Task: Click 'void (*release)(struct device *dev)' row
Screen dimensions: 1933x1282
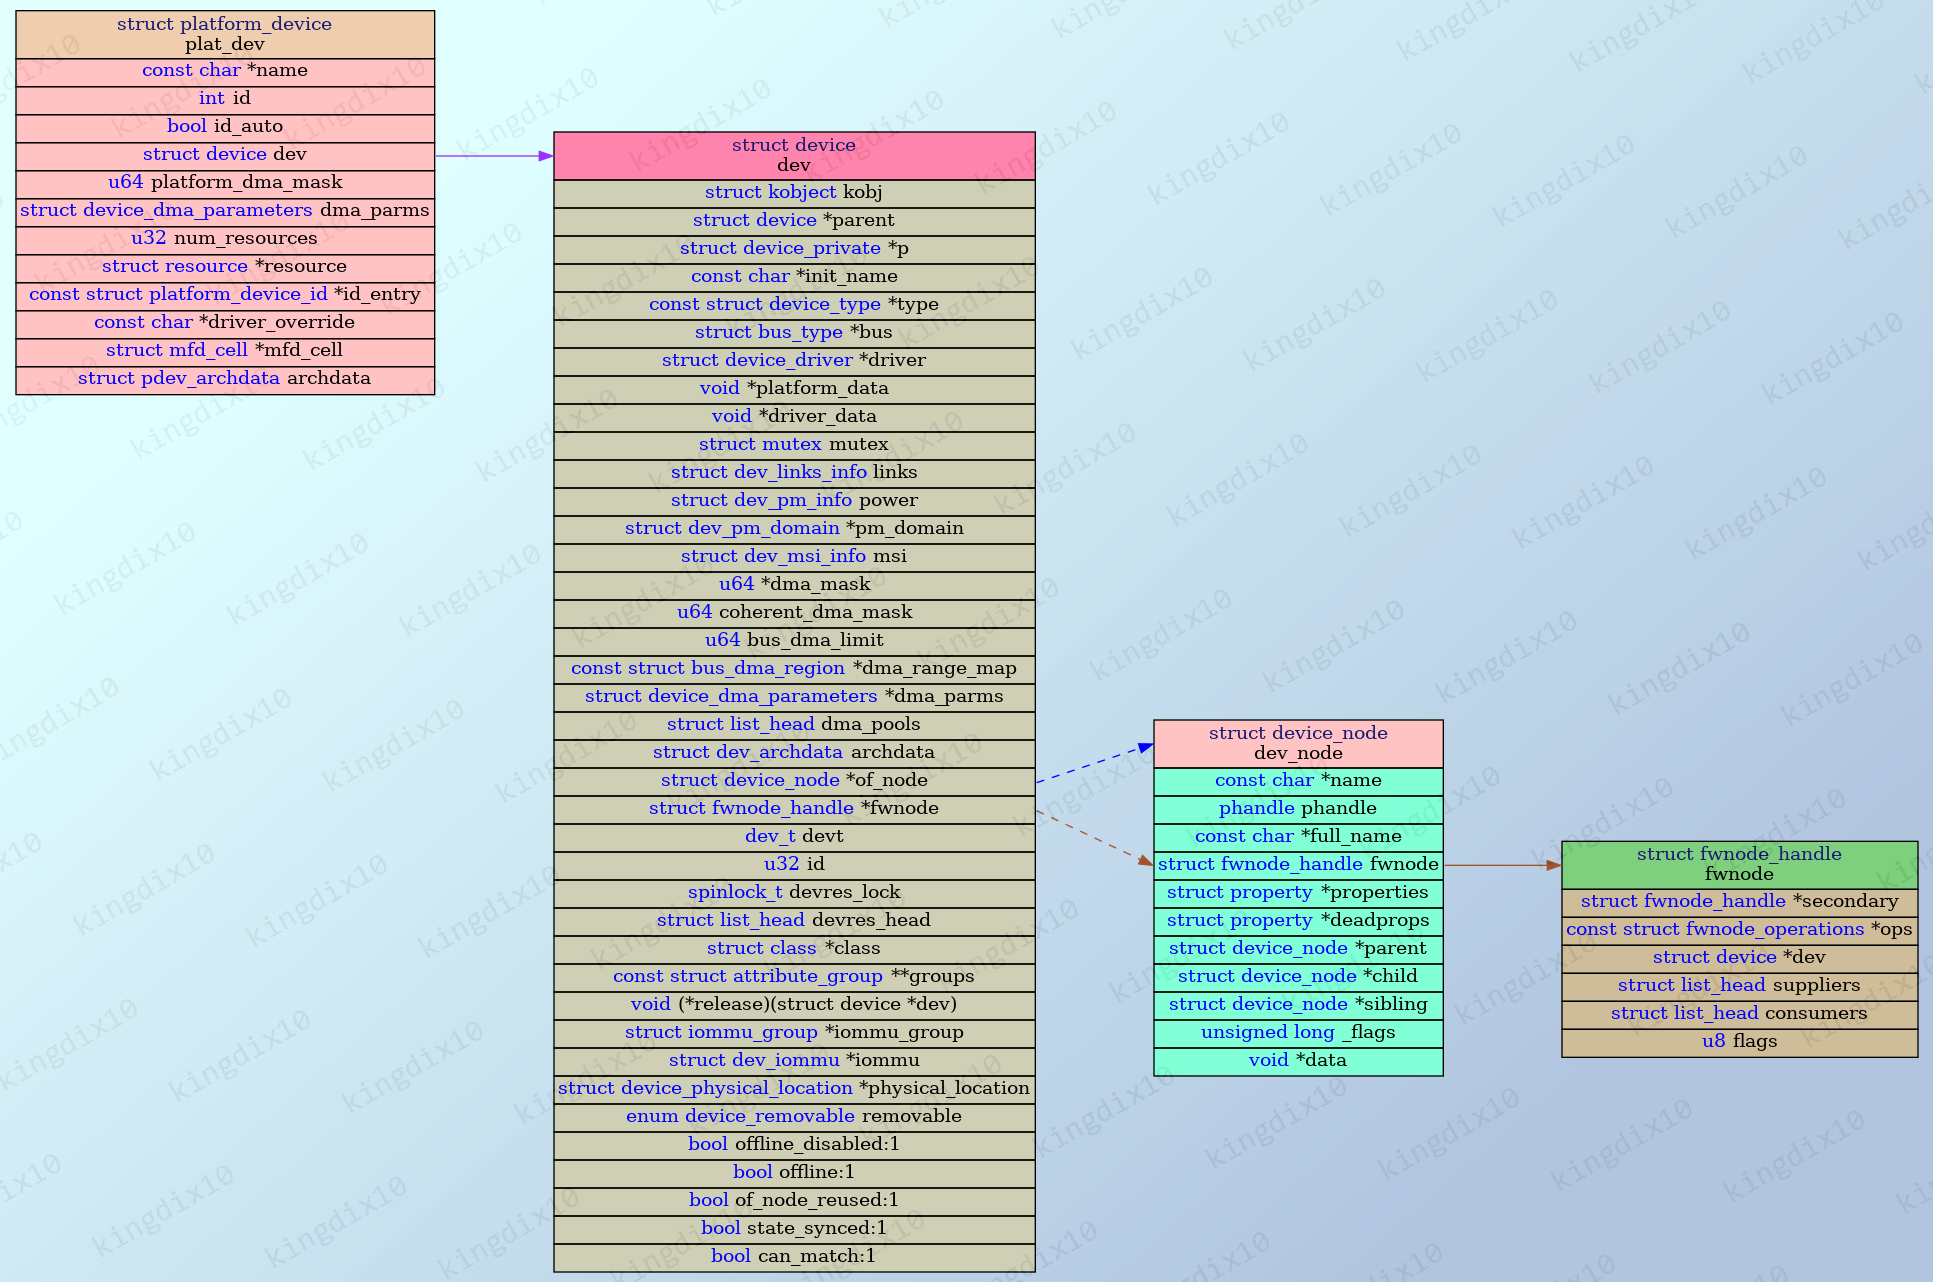Action: [x=794, y=1006]
